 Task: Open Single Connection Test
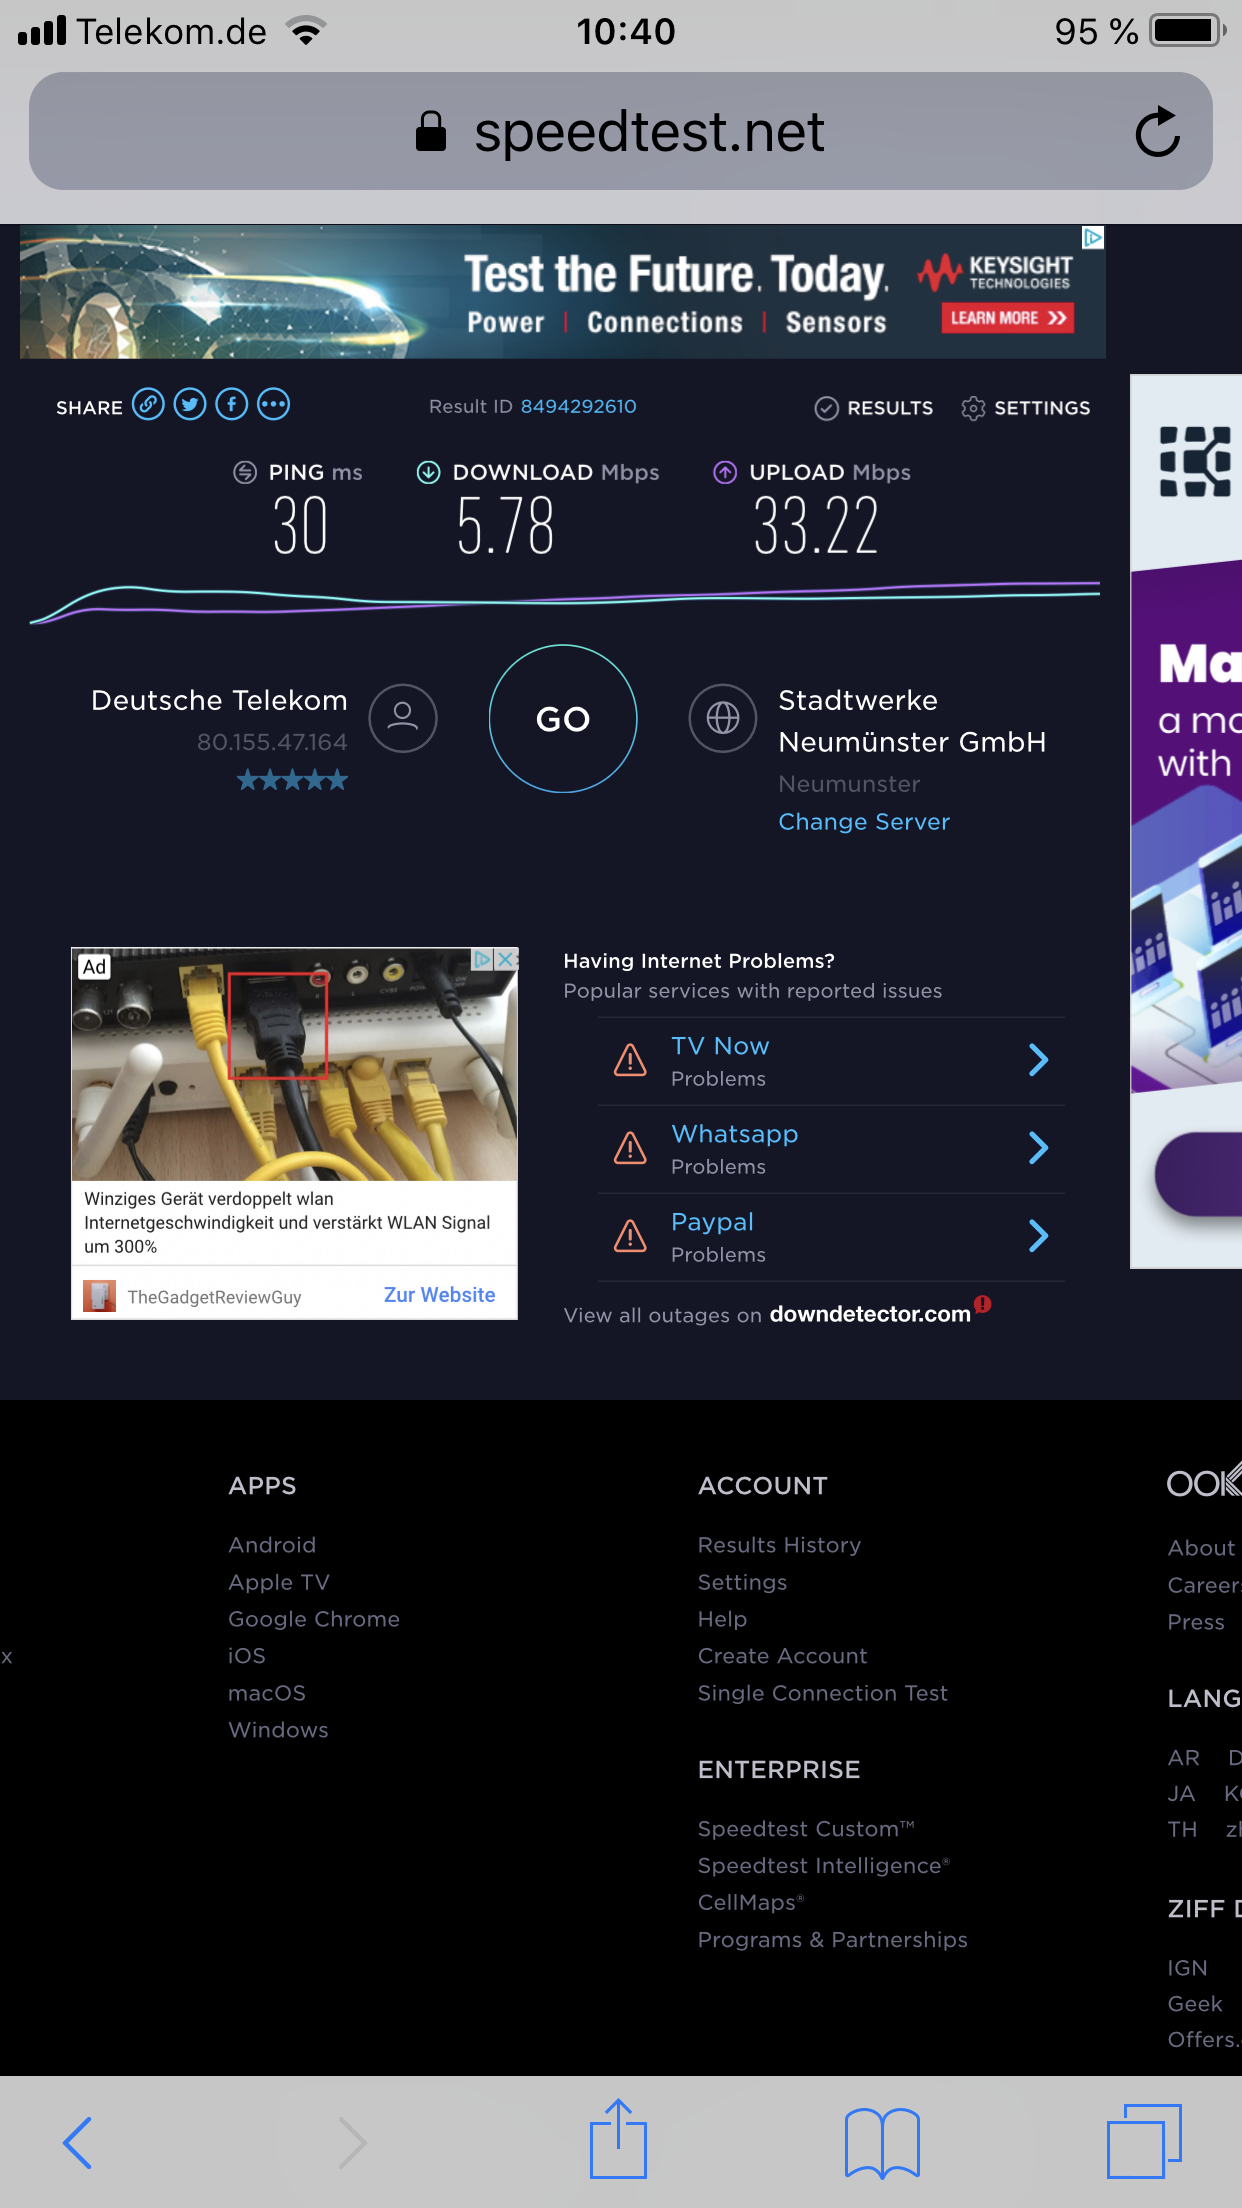pos(822,1693)
